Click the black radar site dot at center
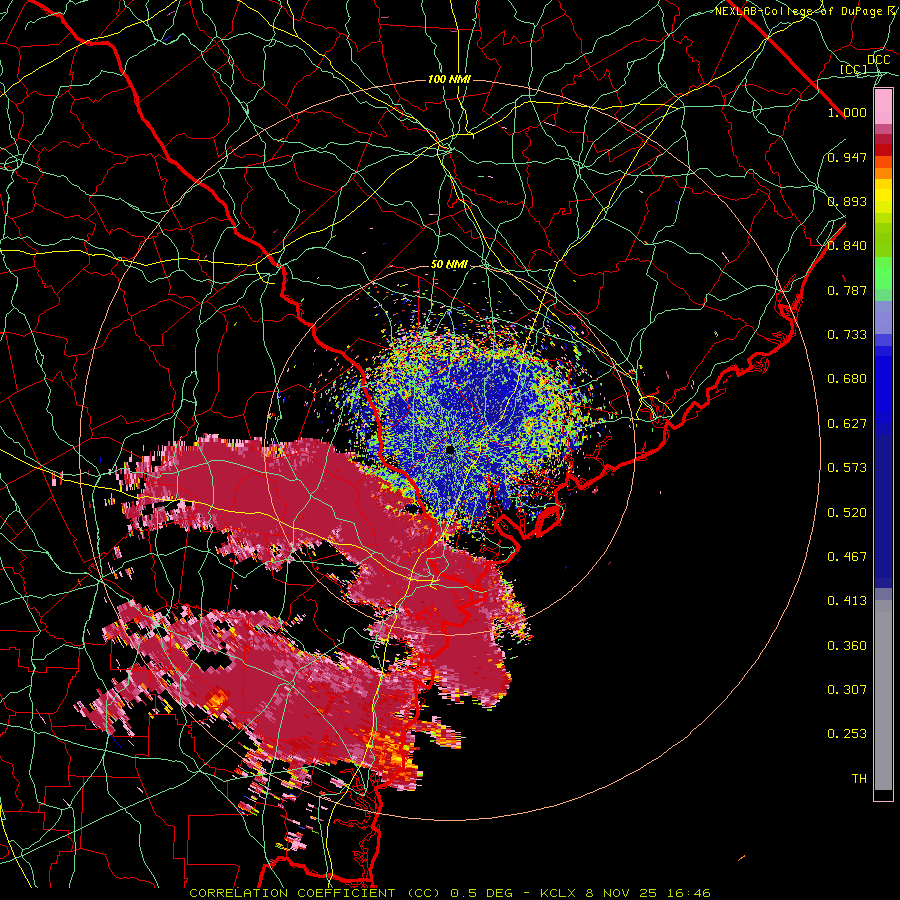900x900 pixels. pyautogui.click(x=449, y=450)
